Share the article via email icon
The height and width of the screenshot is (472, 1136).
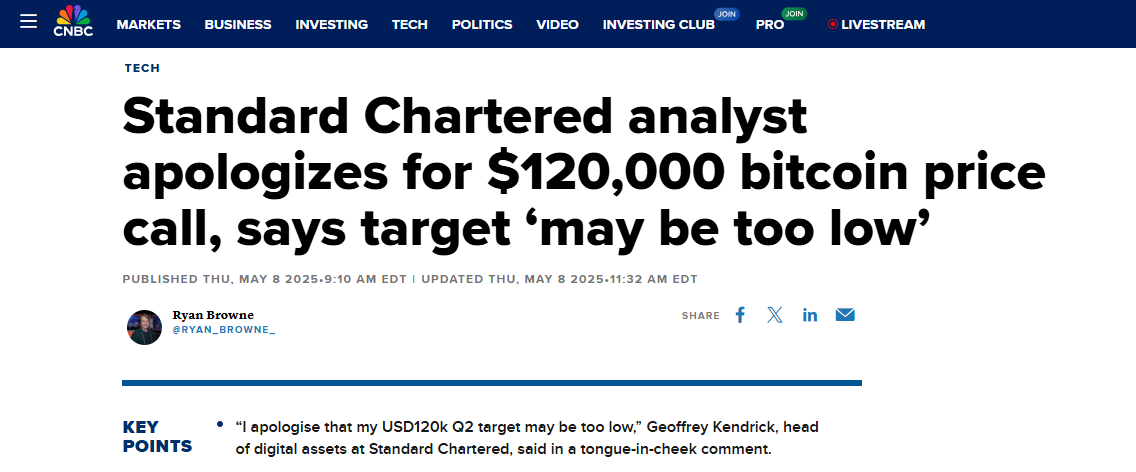pos(845,315)
